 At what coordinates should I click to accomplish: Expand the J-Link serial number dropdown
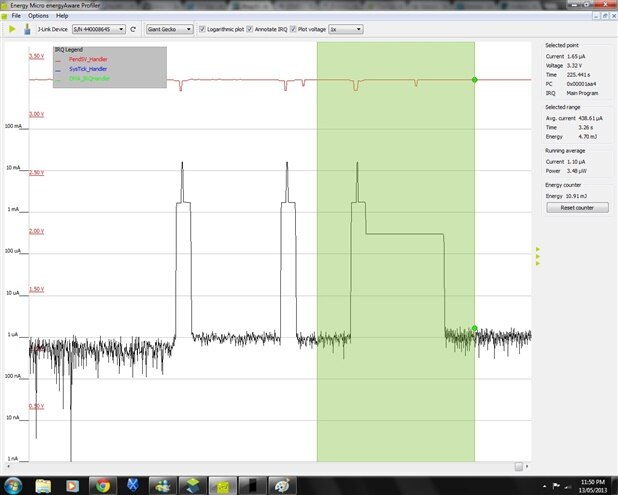pyautogui.click(x=103, y=29)
